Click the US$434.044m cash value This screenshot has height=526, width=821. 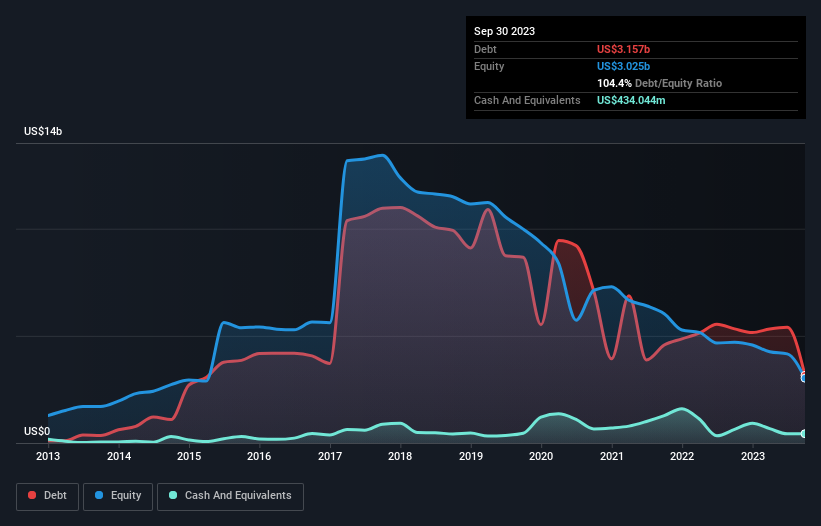(x=631, y=100)
